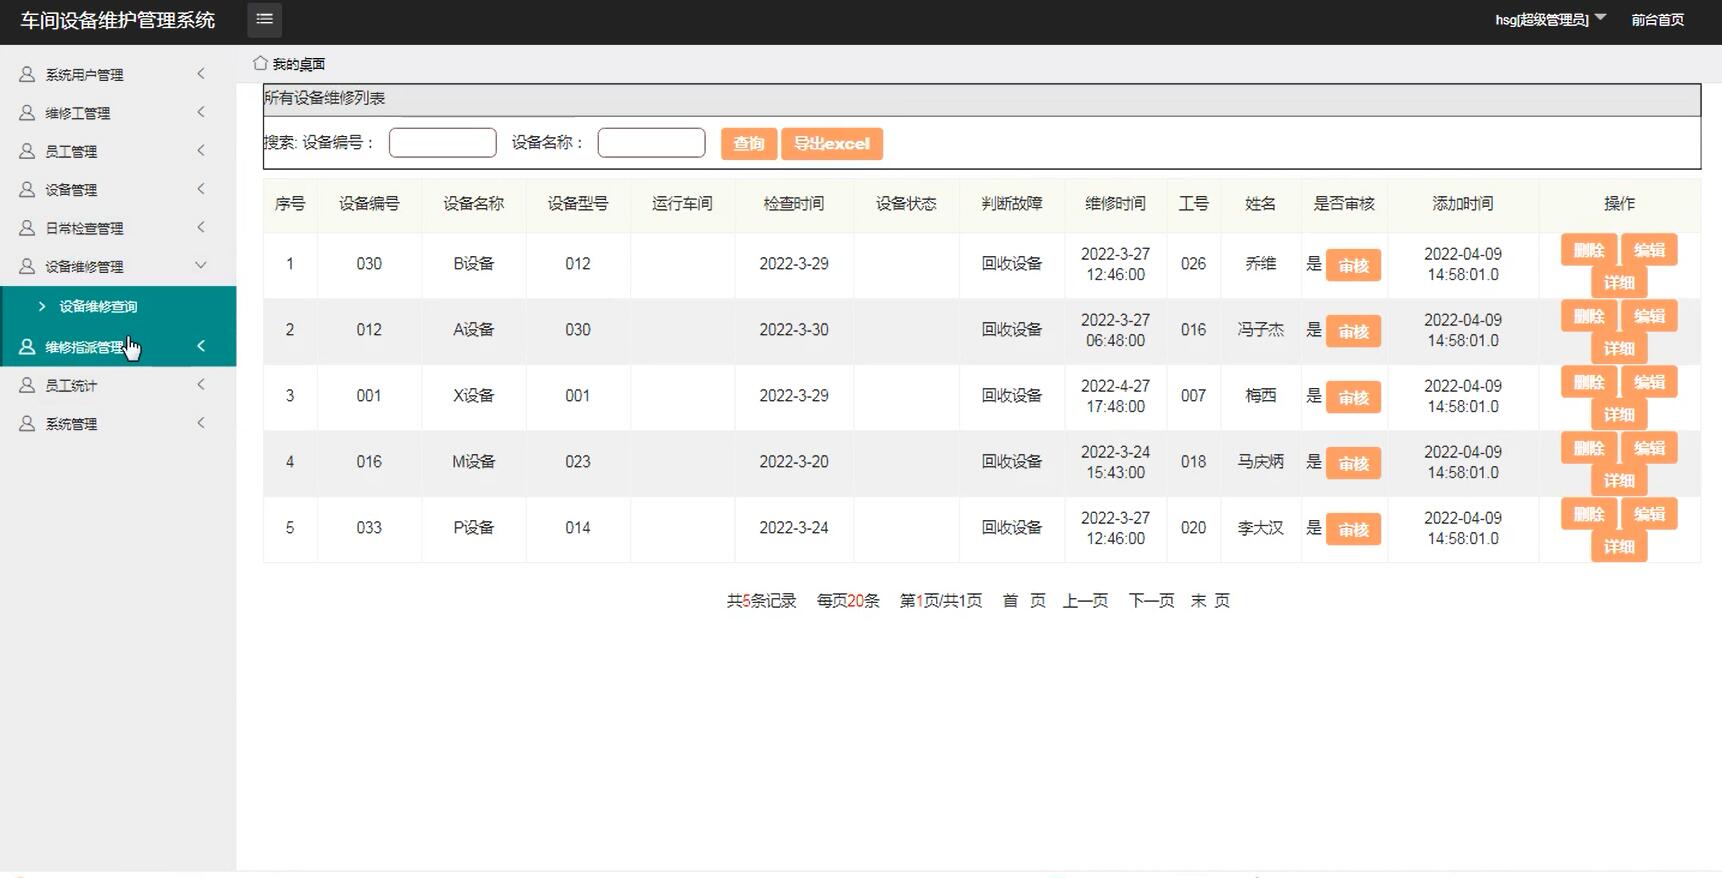Image resolution: width=1722 pixels, height=878 pixels.
Task: Open the 设备管理 menu
Action: [x=118, y=189]
